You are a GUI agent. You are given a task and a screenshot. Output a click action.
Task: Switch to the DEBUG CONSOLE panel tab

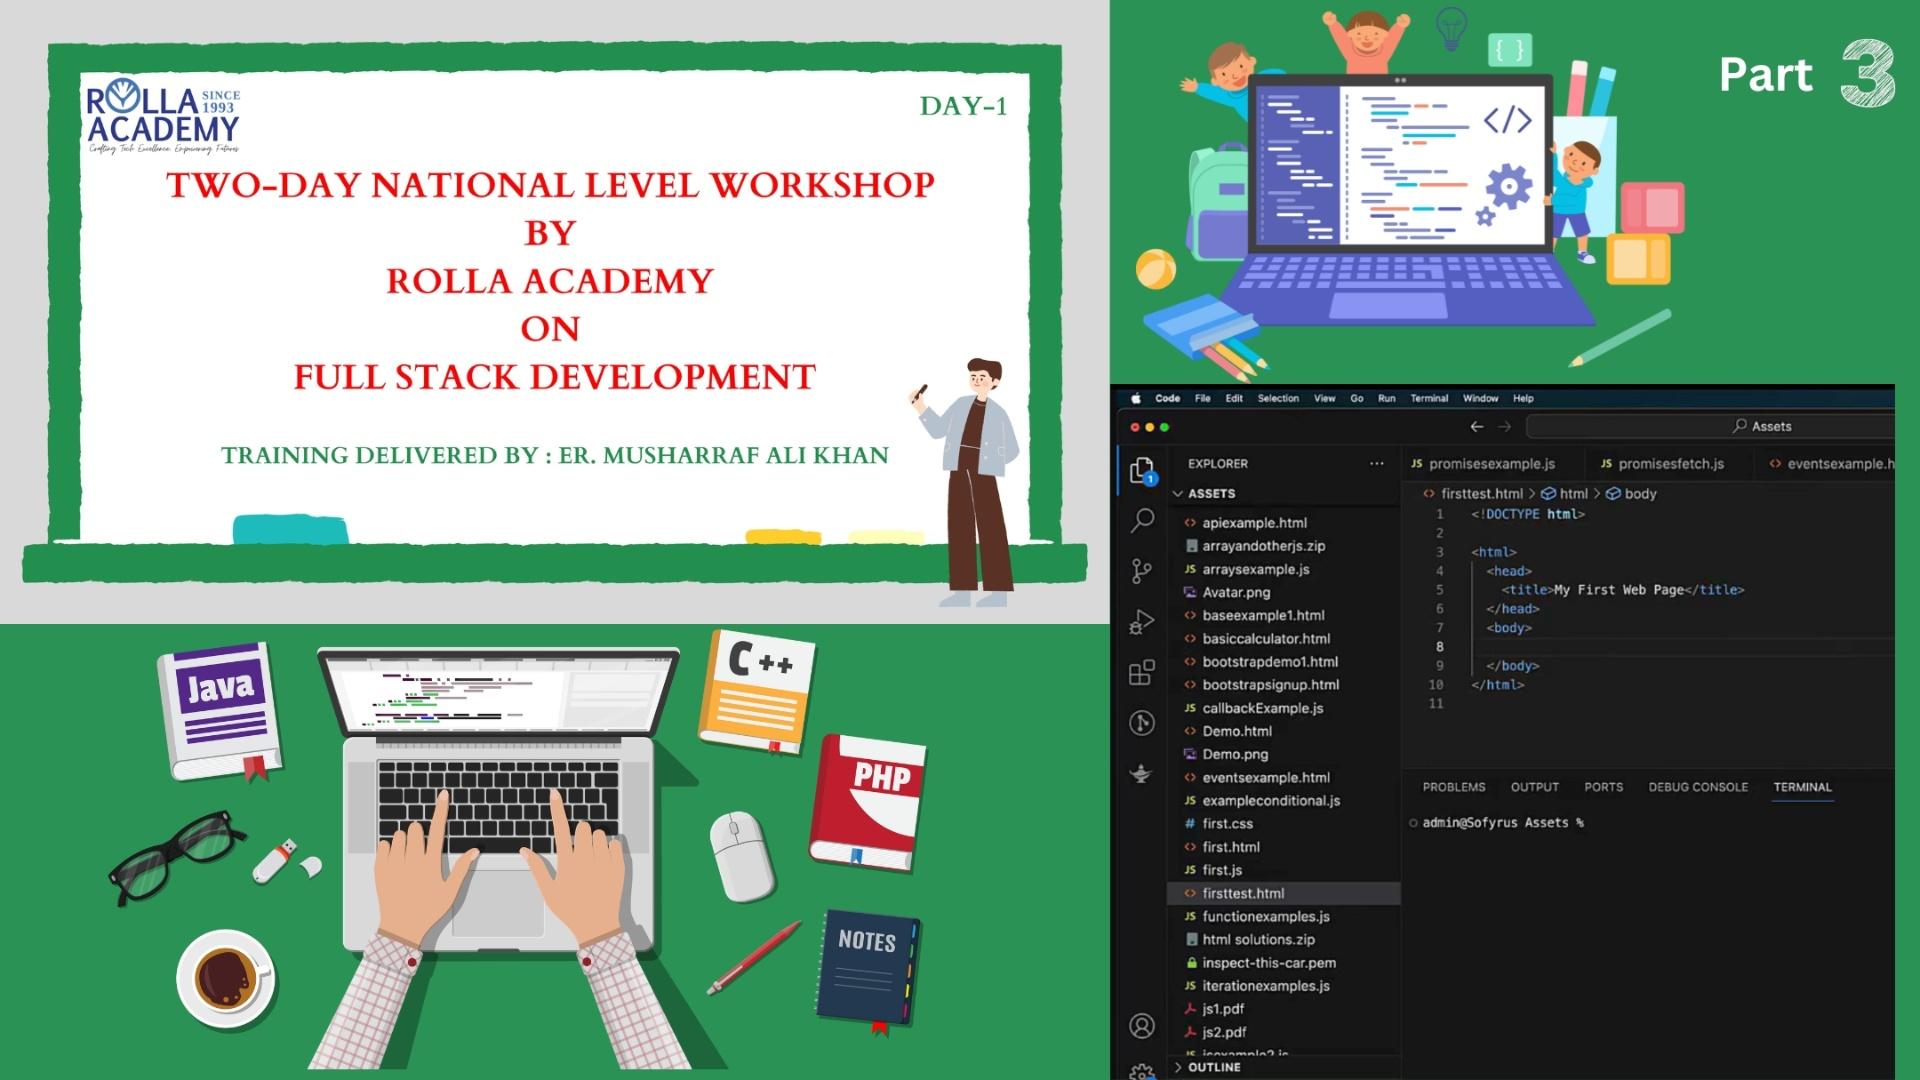[x=1698, y=787]
